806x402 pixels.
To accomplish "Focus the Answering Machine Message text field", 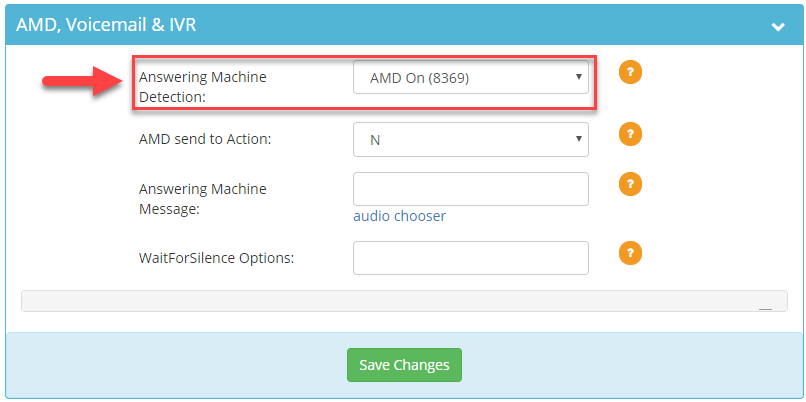I will tap(470, 189).
